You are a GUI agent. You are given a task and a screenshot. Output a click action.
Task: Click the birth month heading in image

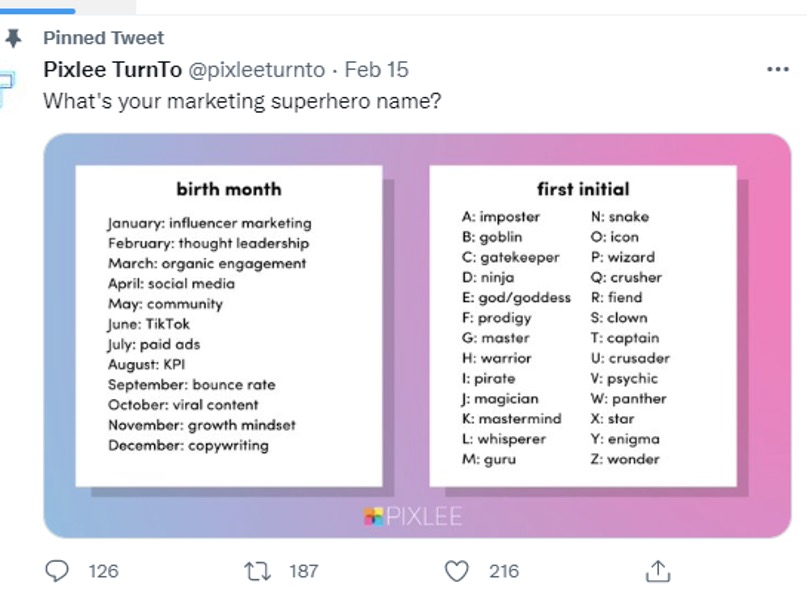point(229,189)
